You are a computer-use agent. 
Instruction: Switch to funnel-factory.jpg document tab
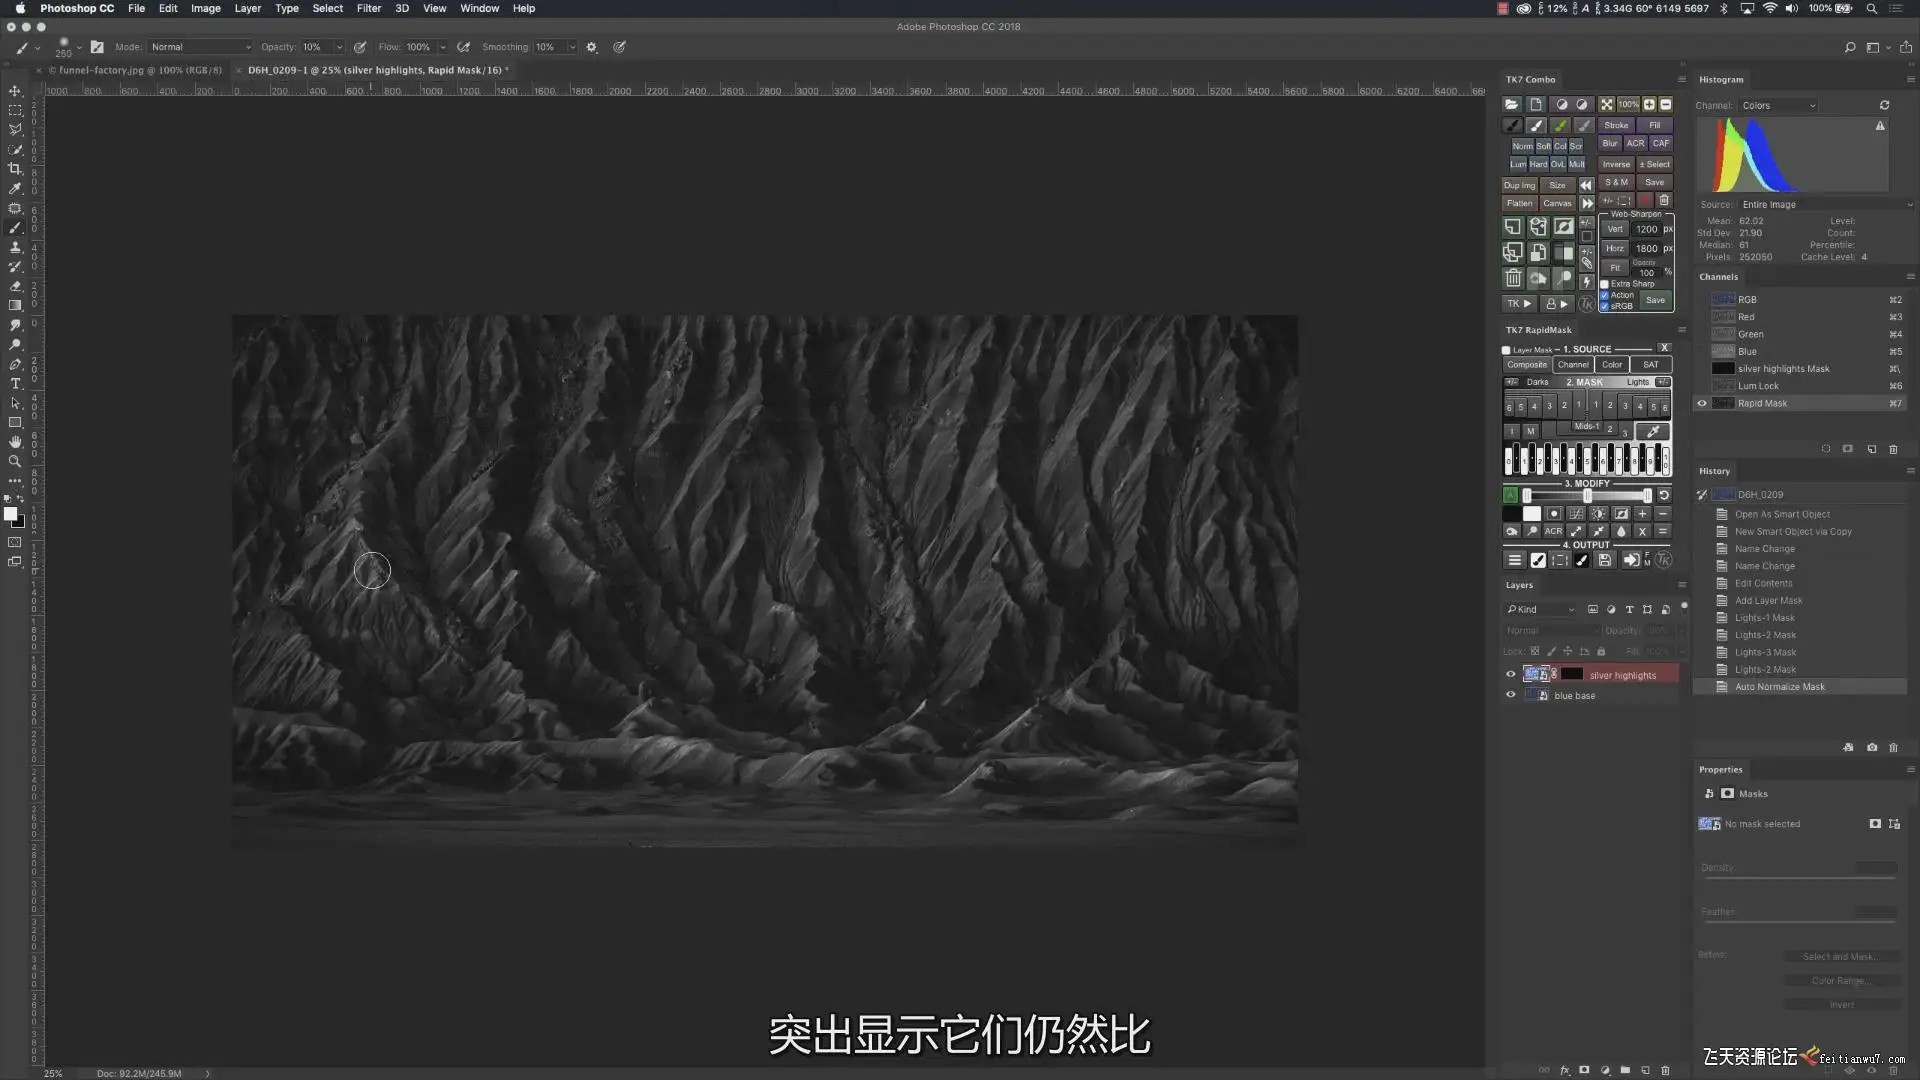(x=135, y=71)
